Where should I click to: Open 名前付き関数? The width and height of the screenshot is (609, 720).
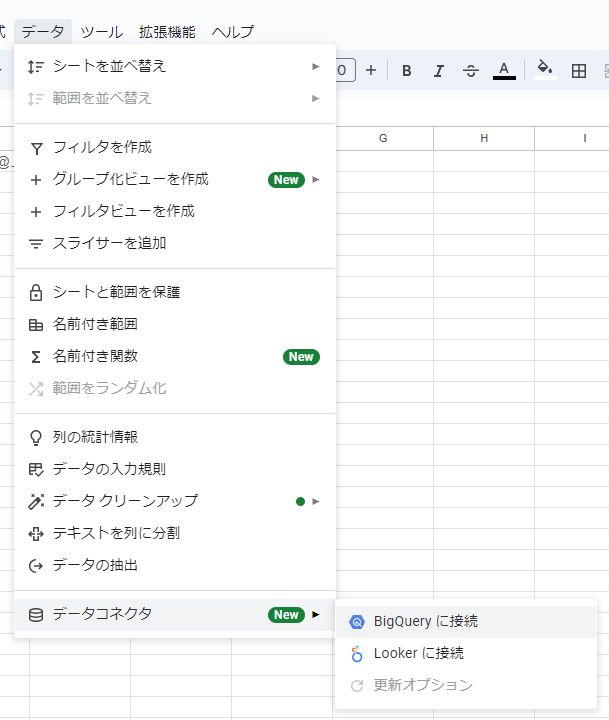[175, 356]
